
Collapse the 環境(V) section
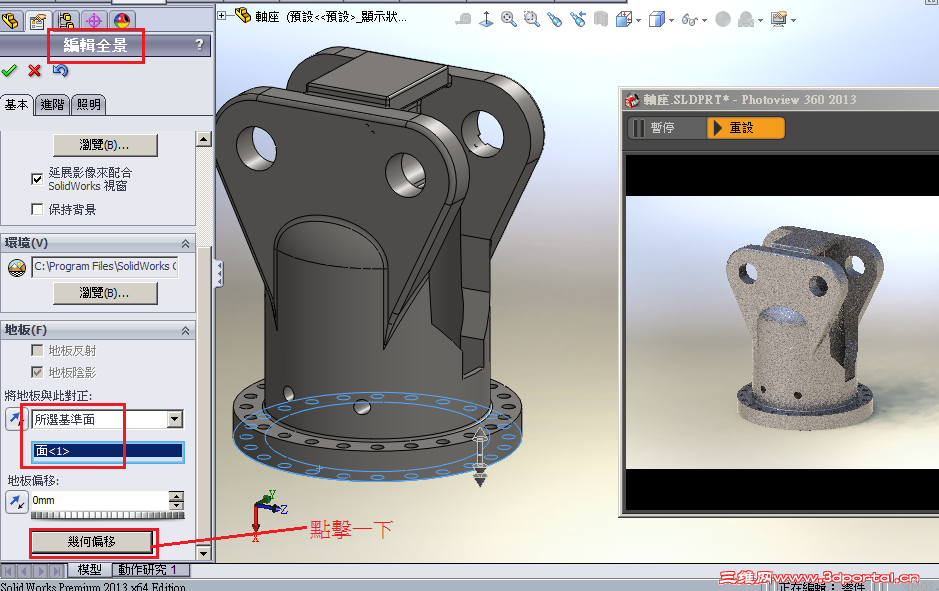click(x=186, y=243)
